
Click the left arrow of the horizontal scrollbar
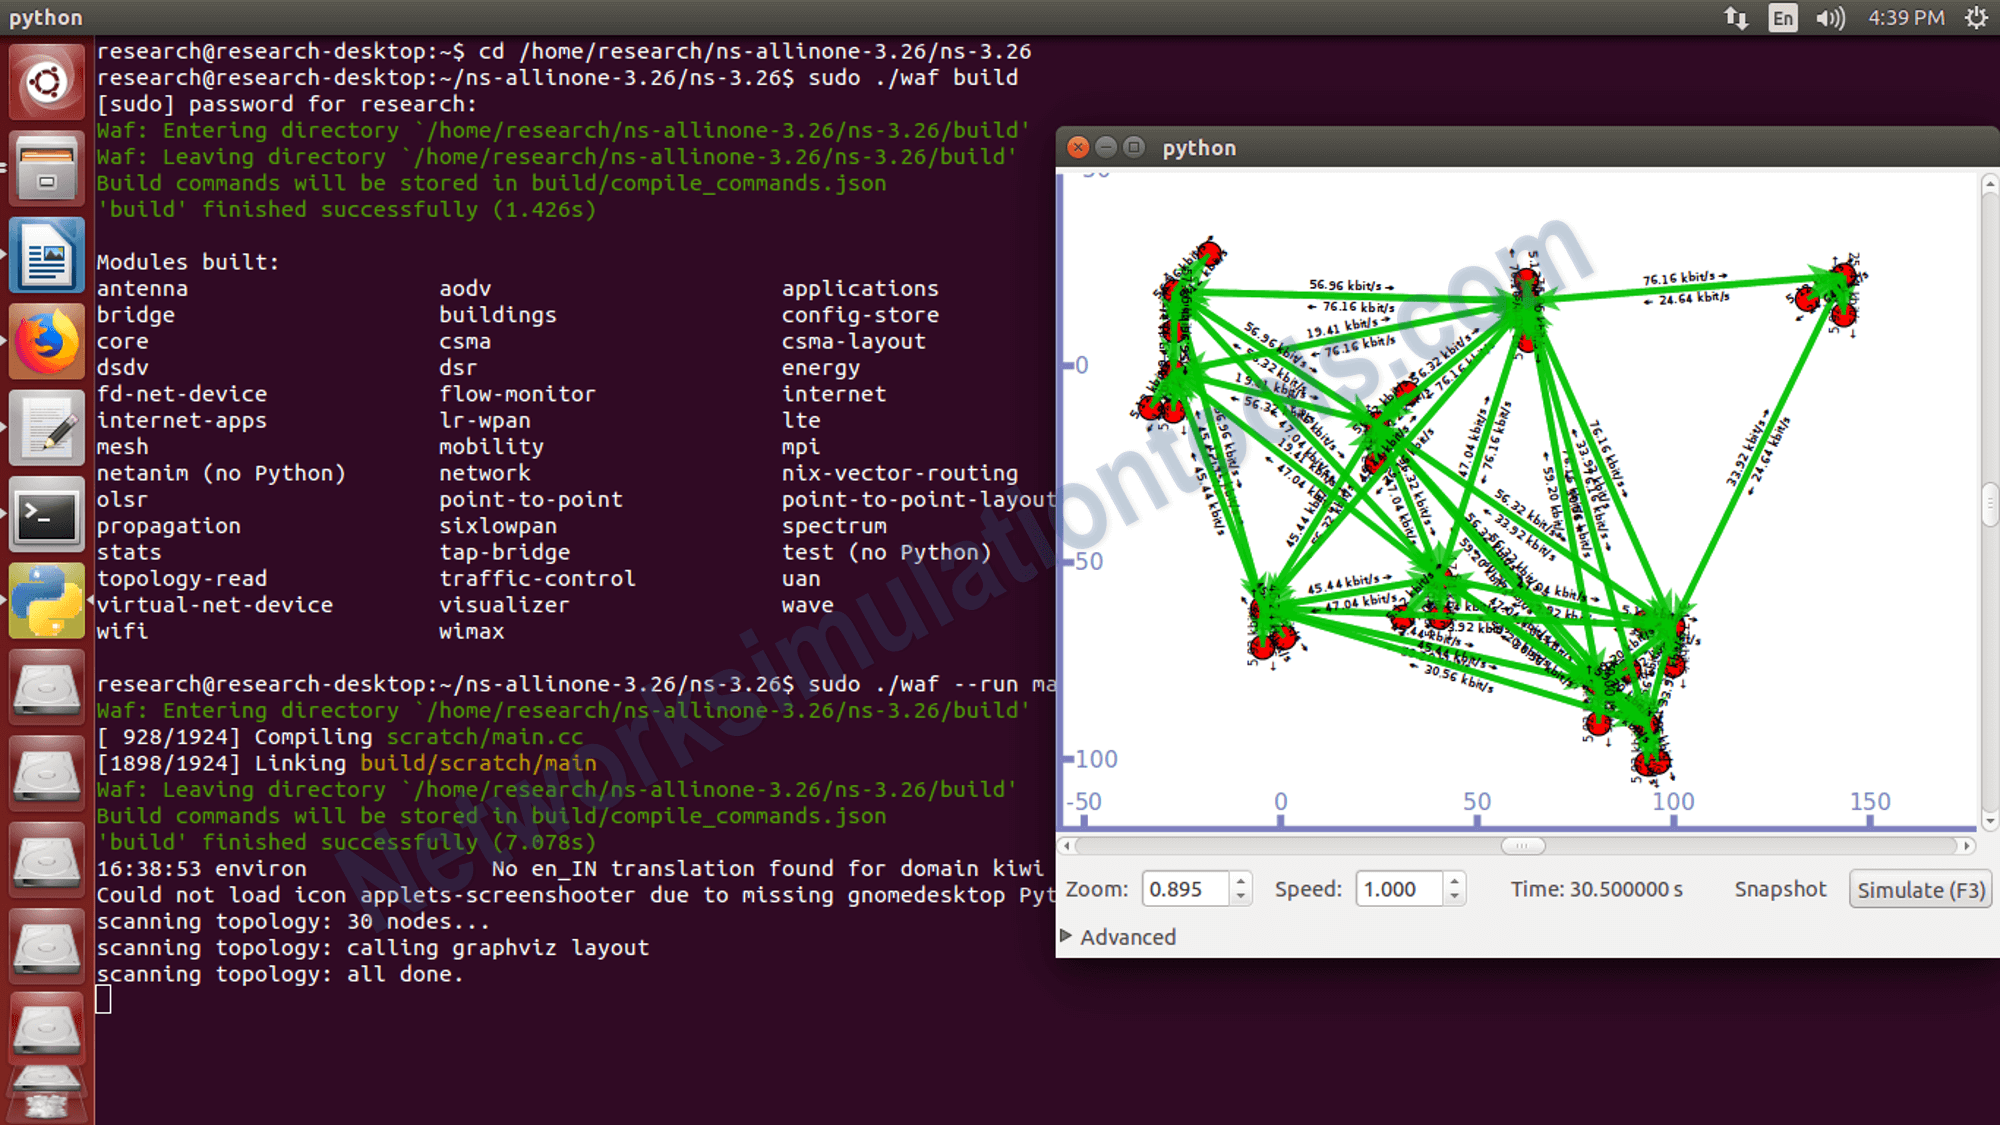[x=1067, y=846]
